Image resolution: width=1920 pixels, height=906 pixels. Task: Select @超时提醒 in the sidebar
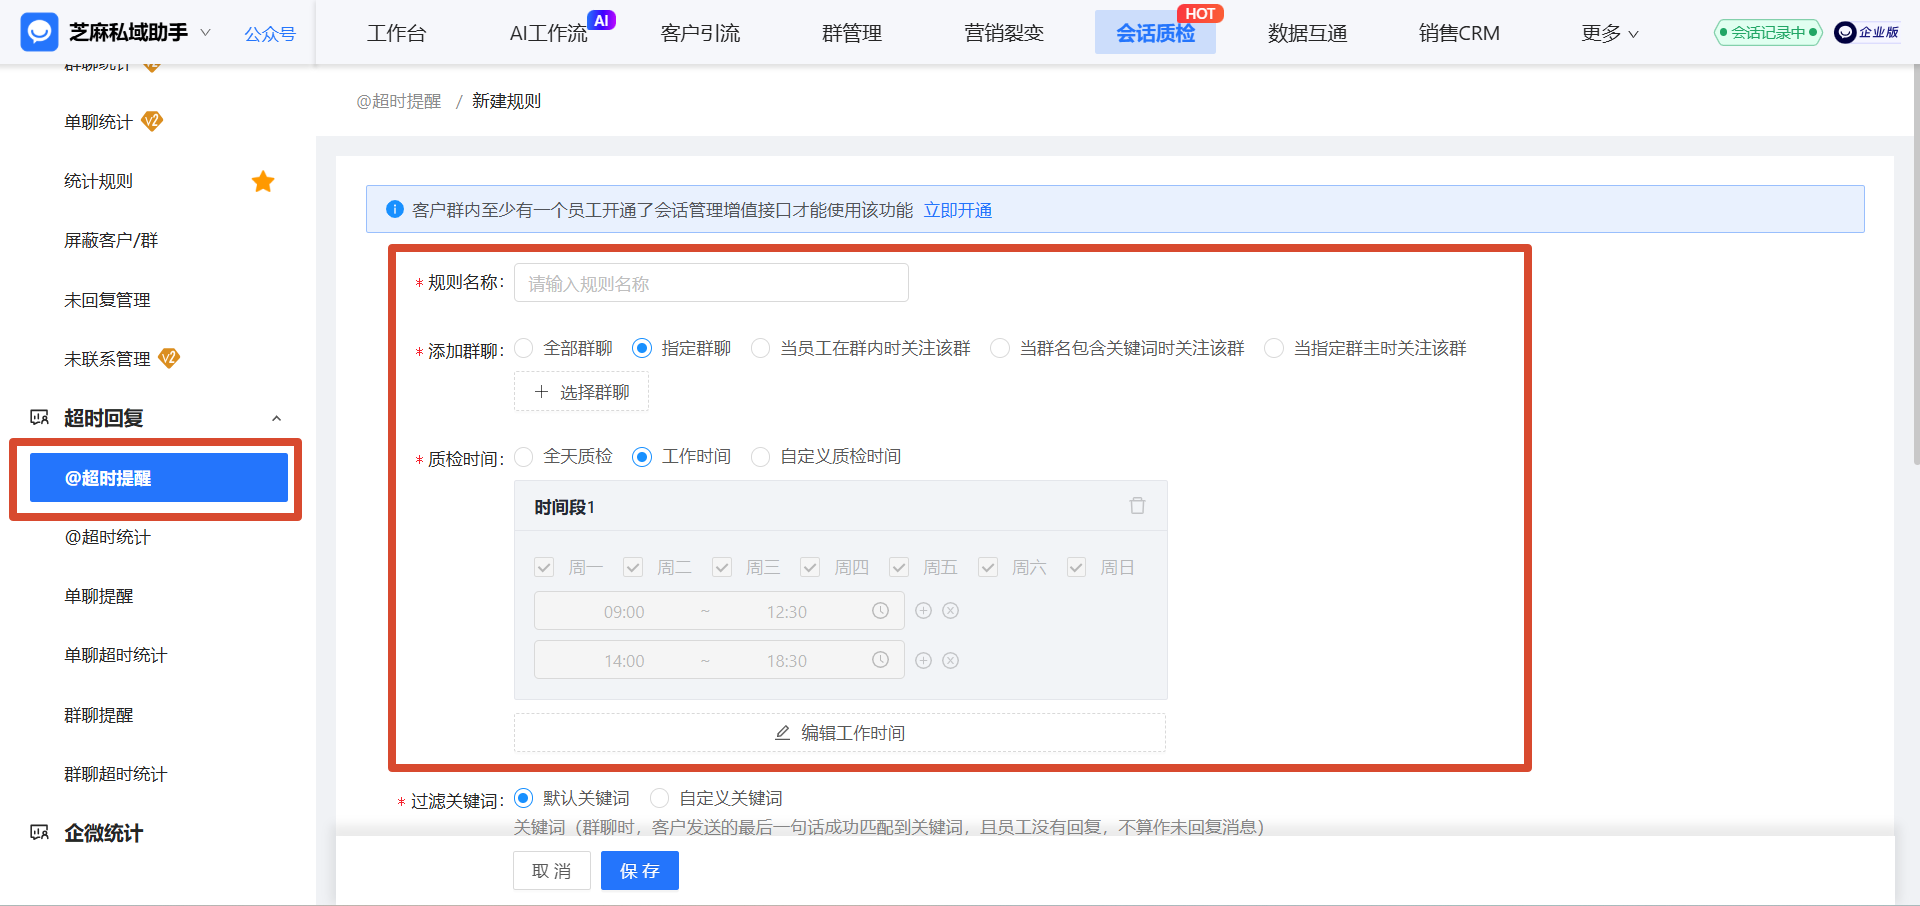pyautogui.click(x=159, y=478)
